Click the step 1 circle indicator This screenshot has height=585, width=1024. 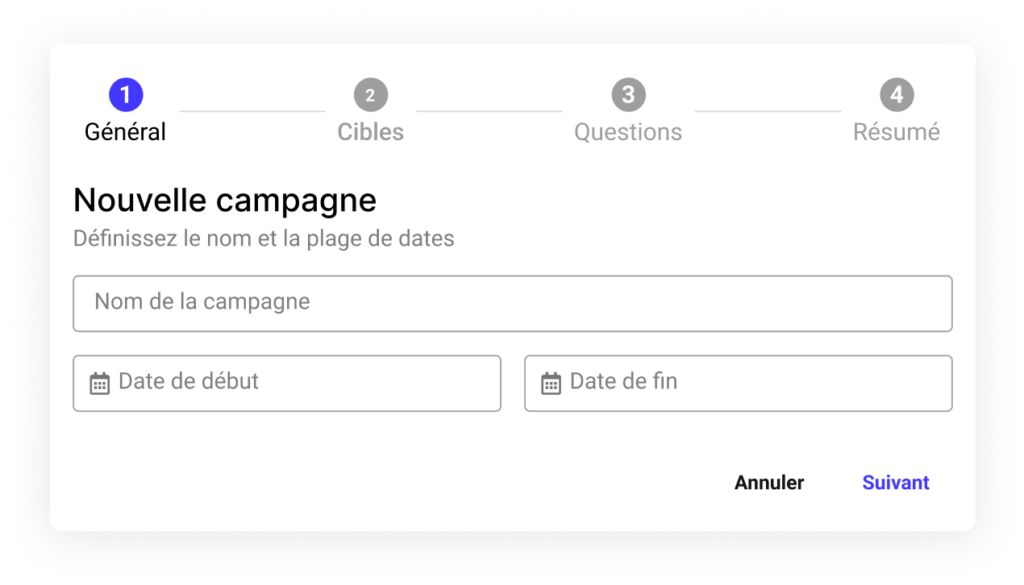(124, 93)
